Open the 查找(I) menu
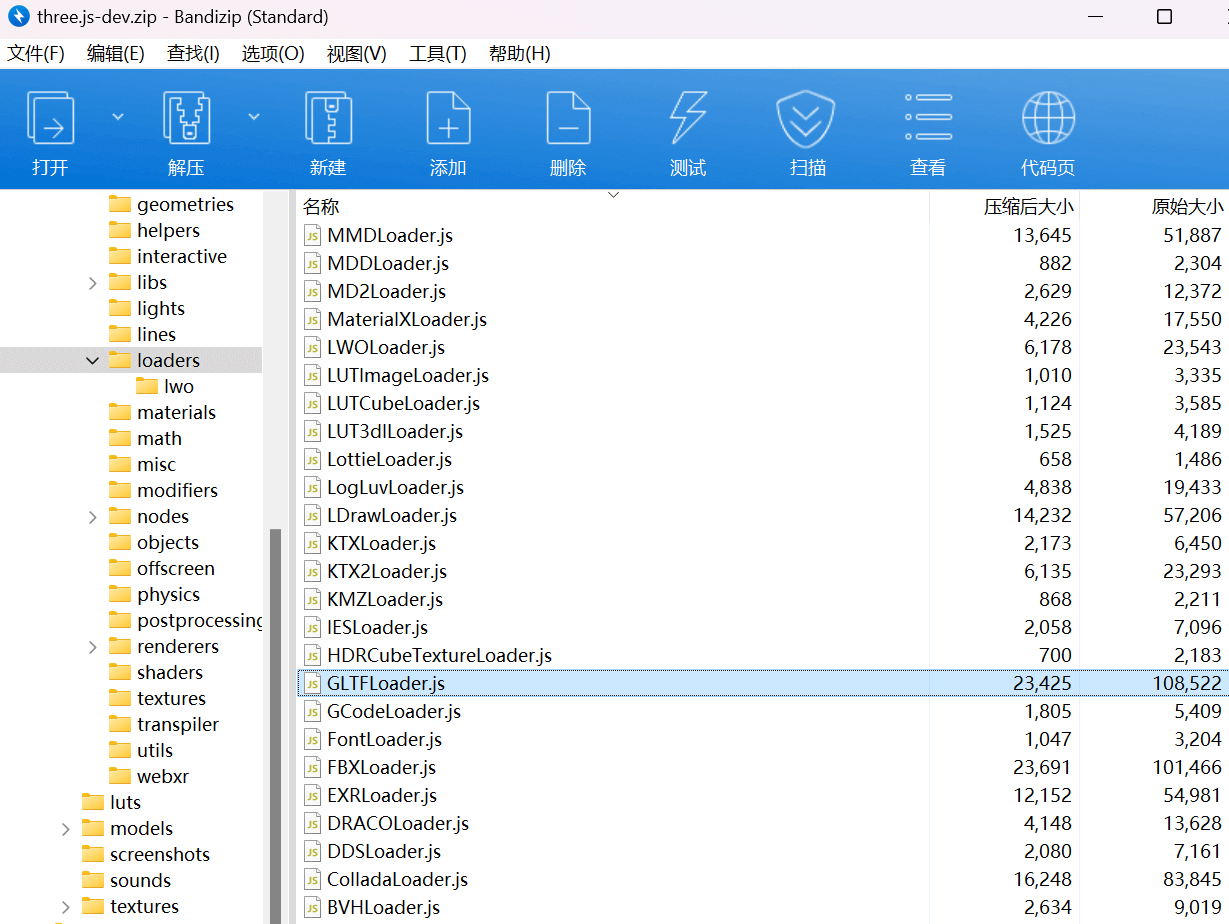The width and height of the screenshot is (1229, 924). 193,54
